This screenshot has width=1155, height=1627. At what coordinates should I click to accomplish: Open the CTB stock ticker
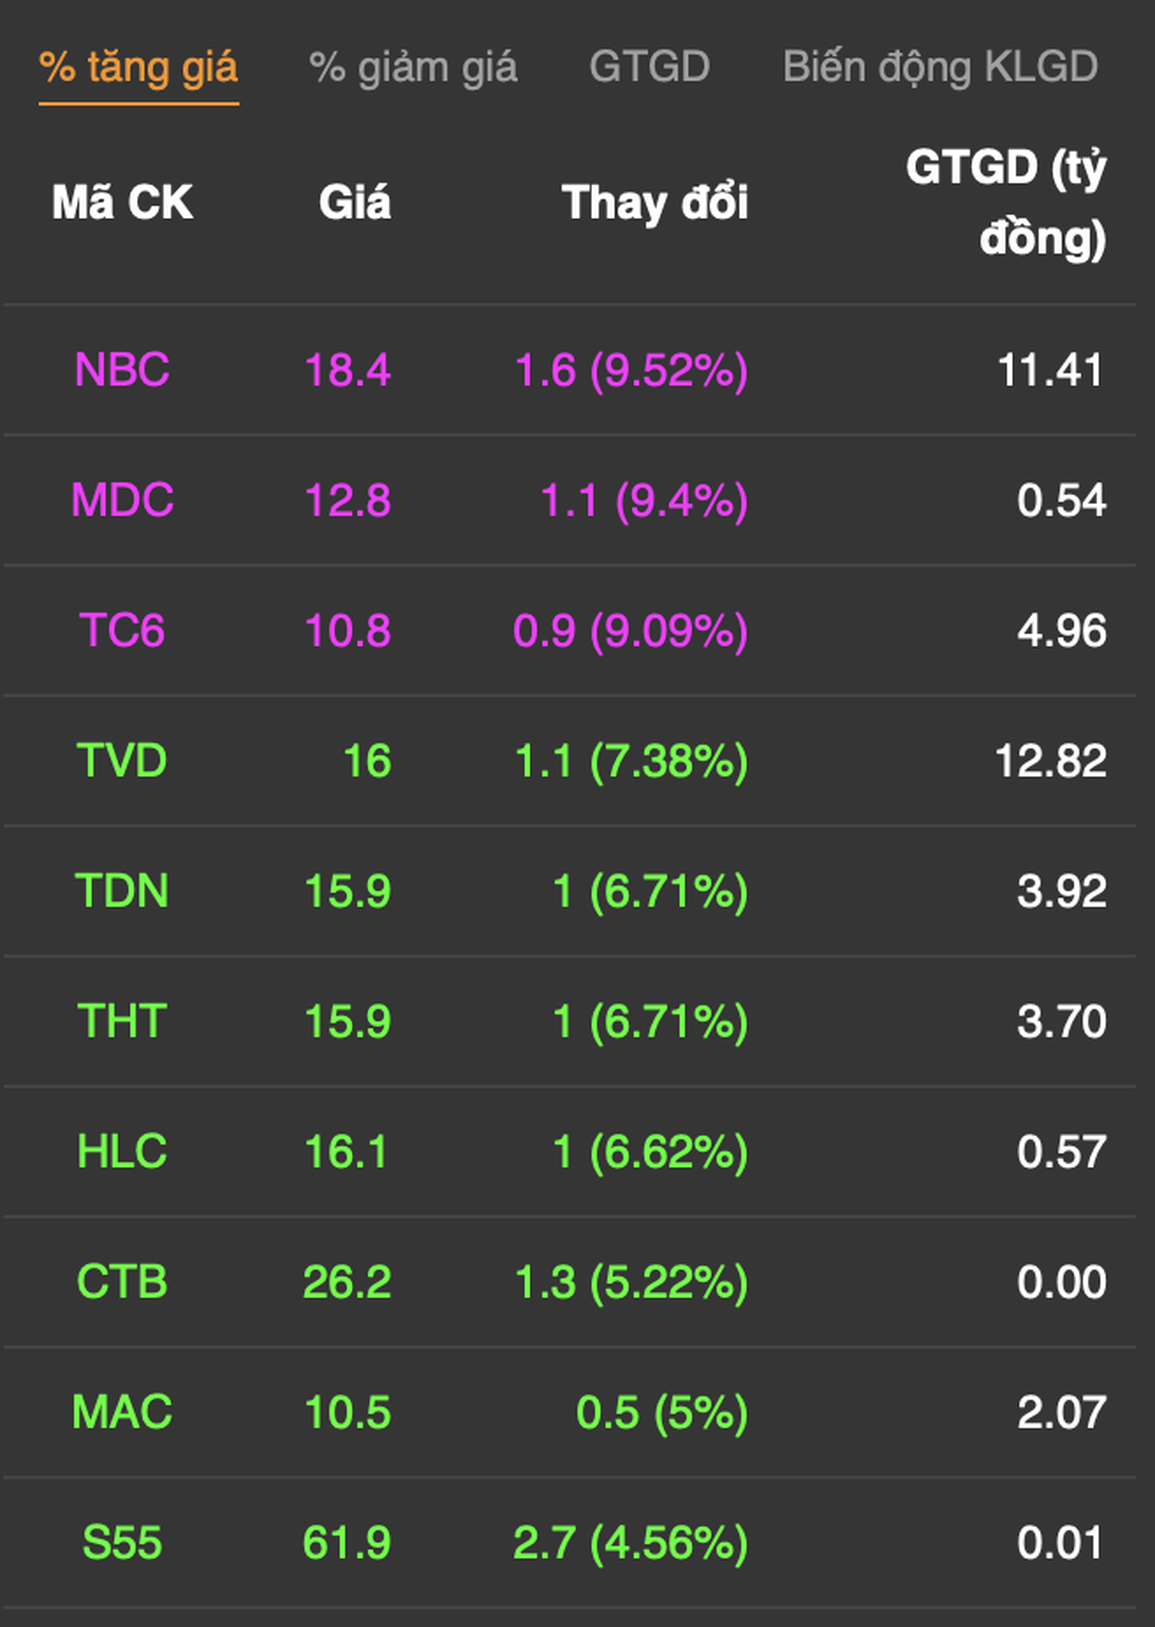(x=122, y=1282)
